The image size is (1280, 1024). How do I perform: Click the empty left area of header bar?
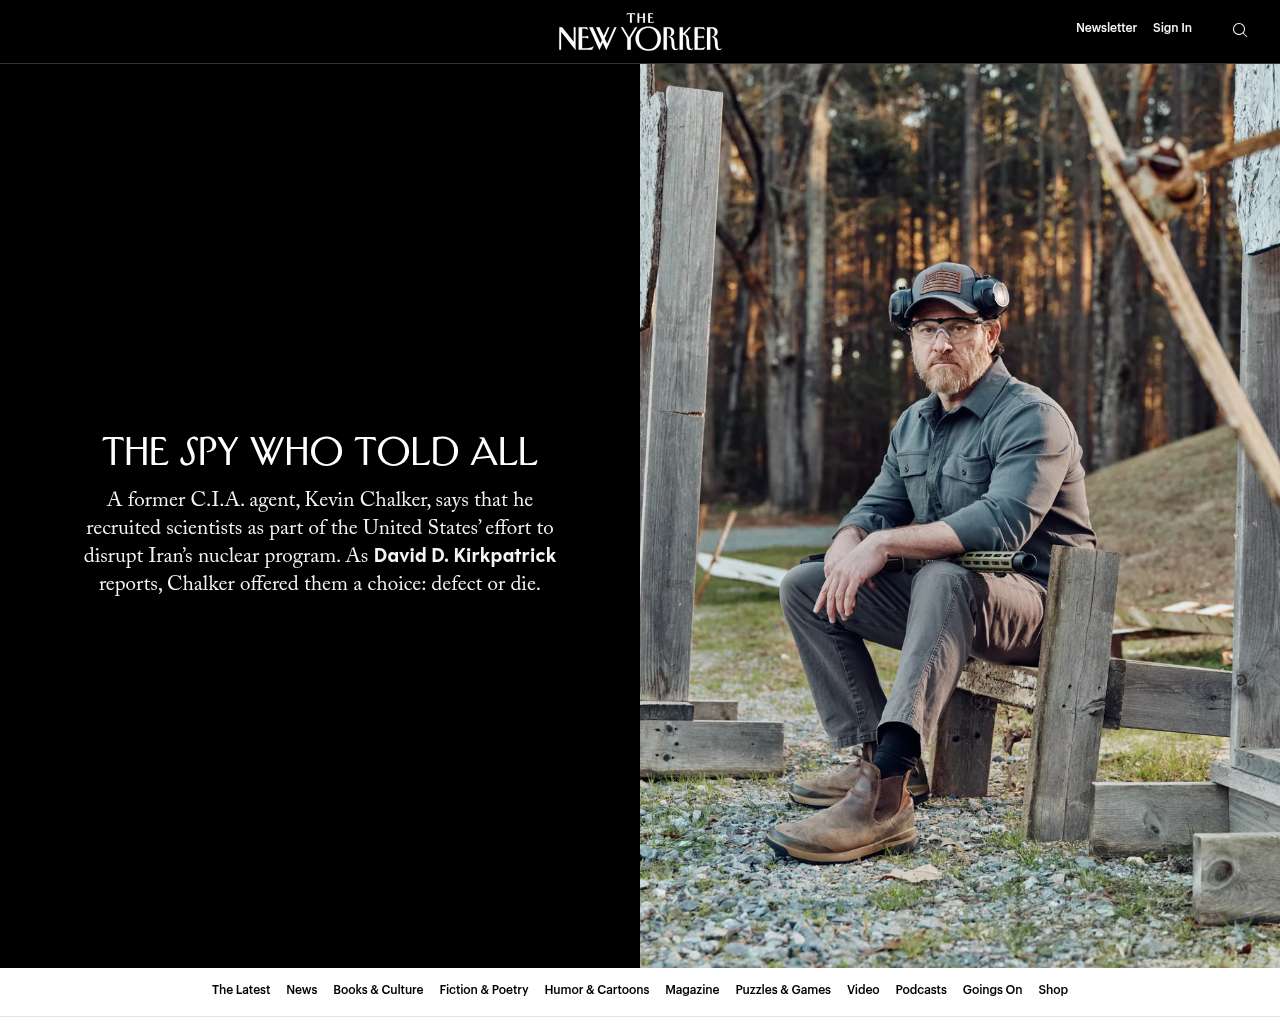(x=270, y=32)
